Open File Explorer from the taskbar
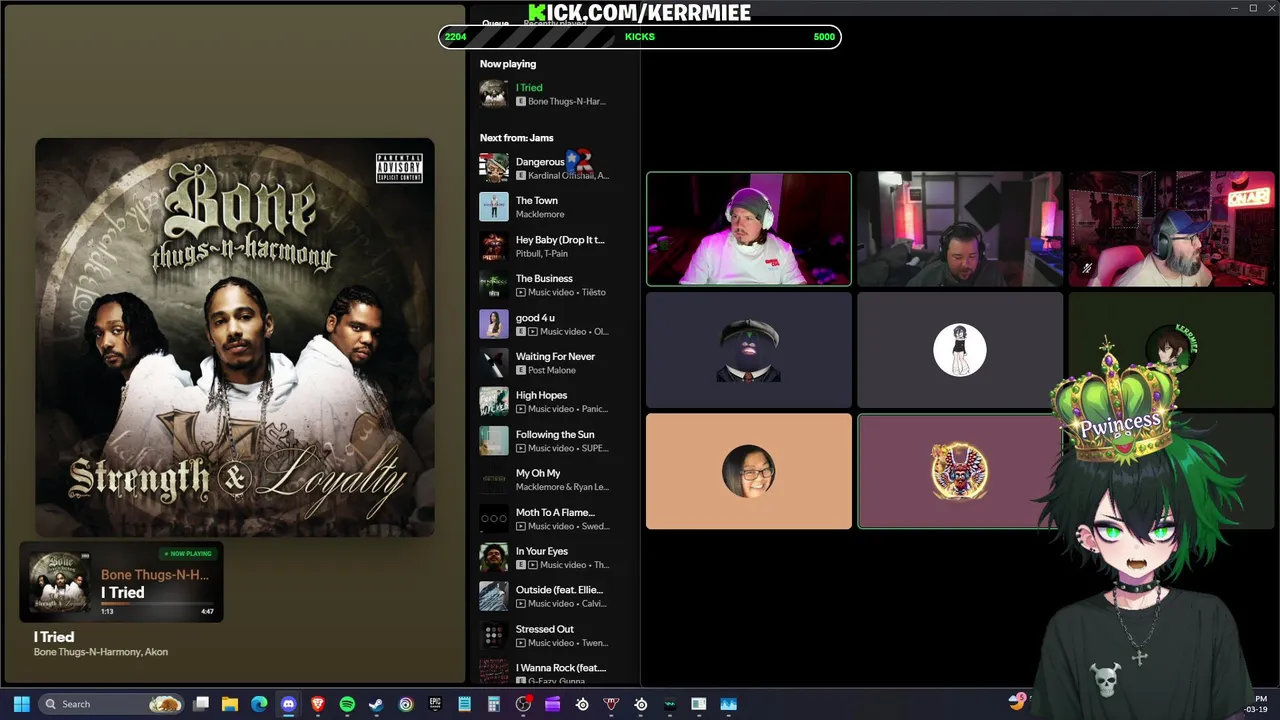The image size is (1280, 720). (x=230, y=704)
